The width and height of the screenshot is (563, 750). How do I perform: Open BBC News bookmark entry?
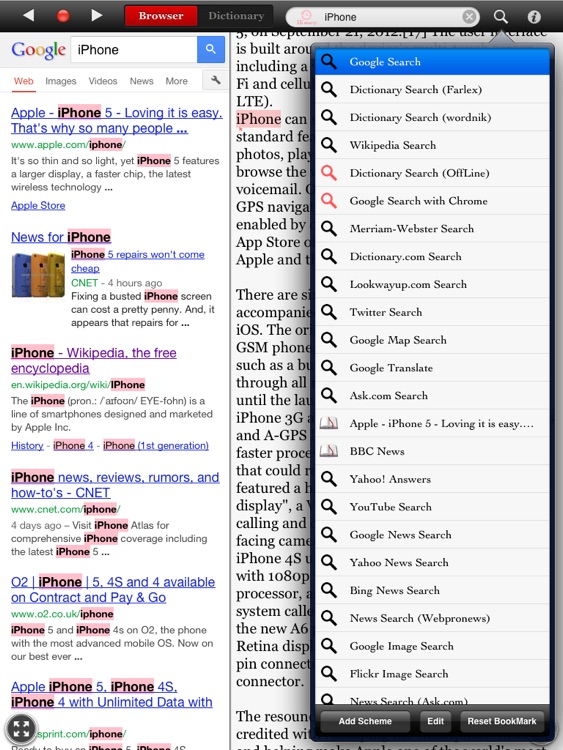432,451
